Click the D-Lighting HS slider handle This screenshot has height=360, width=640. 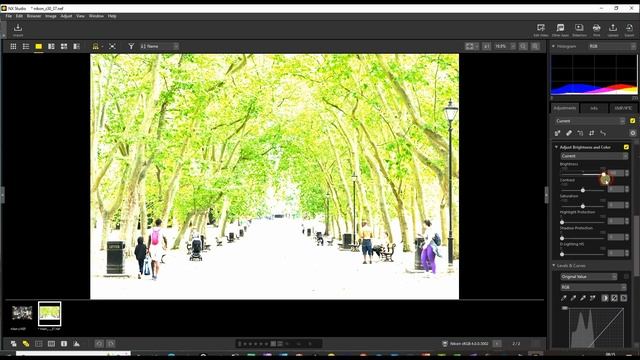click(x=562, y=254)
